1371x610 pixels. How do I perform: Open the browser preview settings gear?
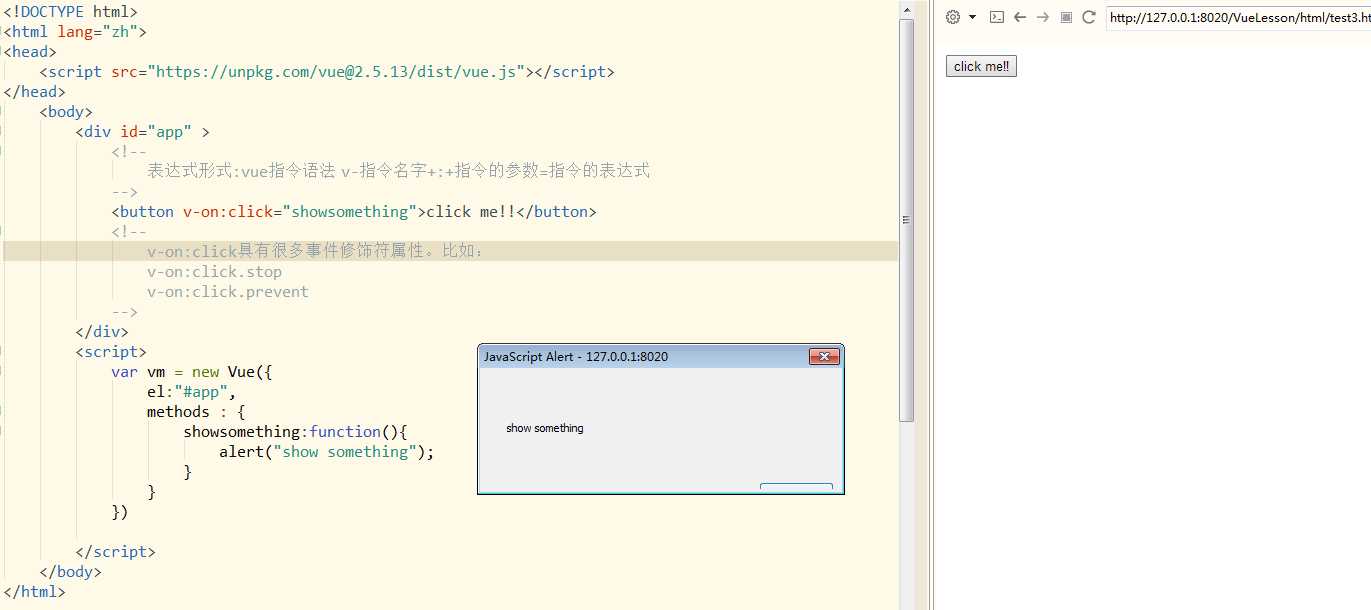pos(952,17)
